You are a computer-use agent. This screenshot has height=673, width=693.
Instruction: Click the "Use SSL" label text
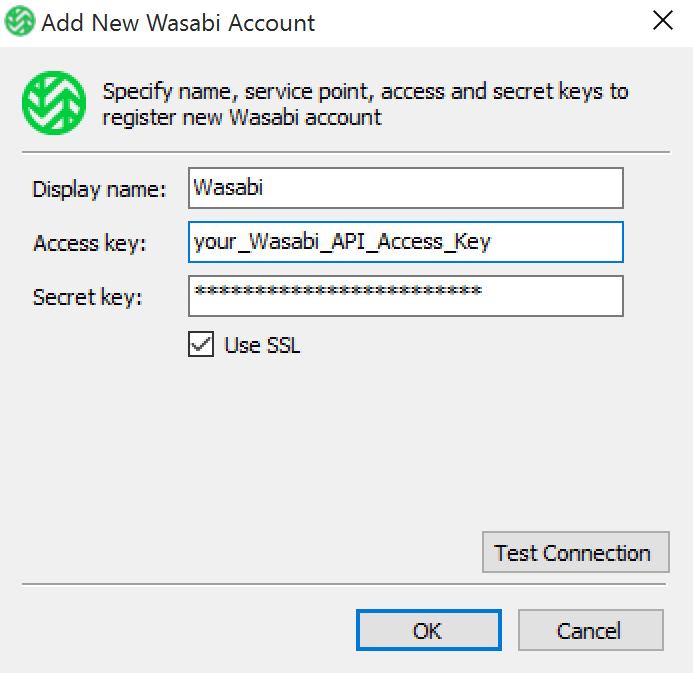tap(262, 346)
